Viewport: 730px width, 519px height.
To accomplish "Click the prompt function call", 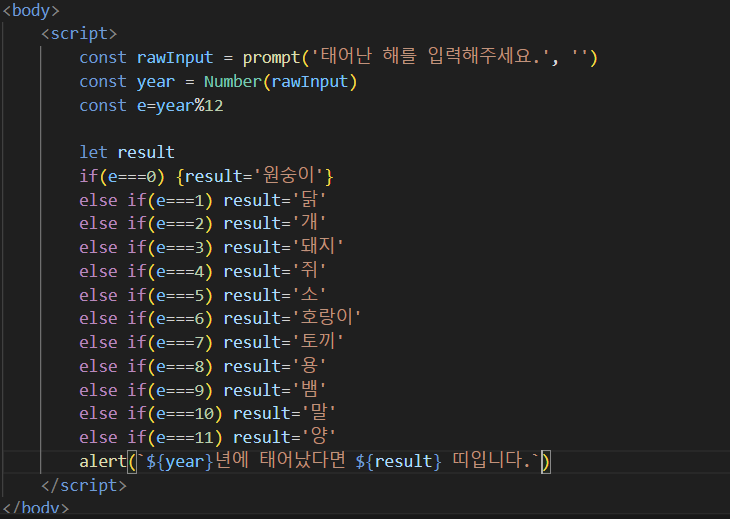I will 271,58.
